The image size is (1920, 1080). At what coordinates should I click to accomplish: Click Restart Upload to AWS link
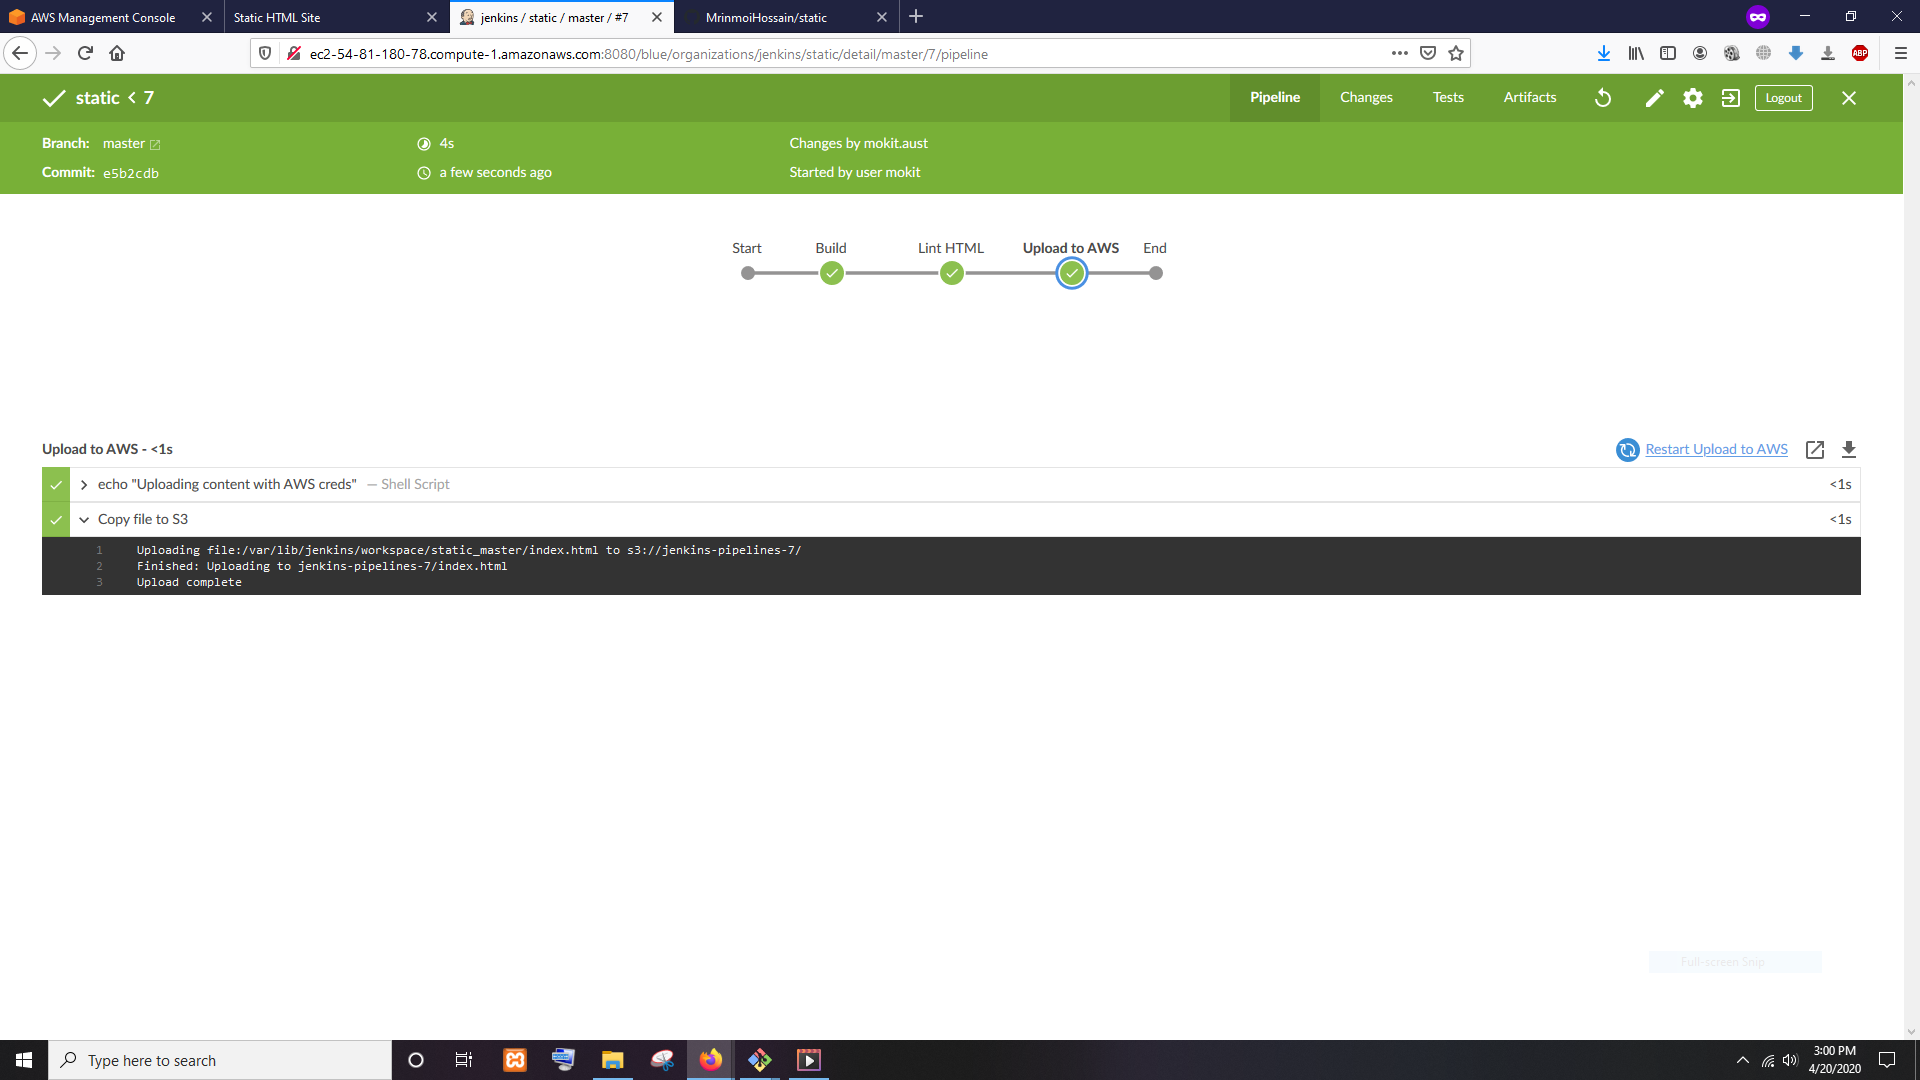(1716, 450)
